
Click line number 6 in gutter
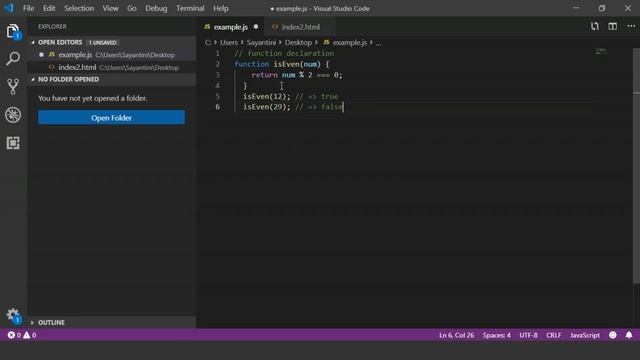(218, 107)
